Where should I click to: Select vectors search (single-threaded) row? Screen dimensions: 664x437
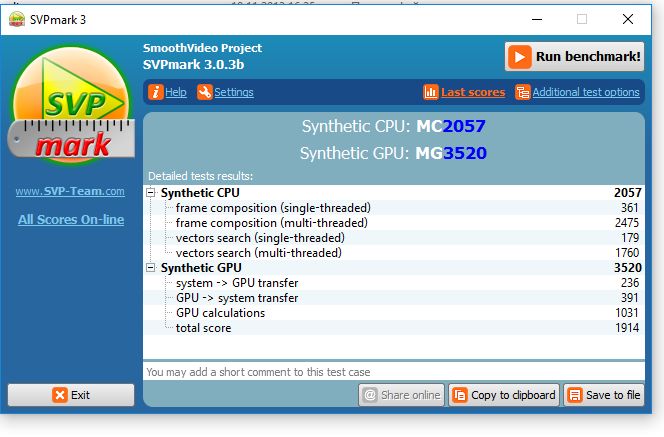pos(394,238)
